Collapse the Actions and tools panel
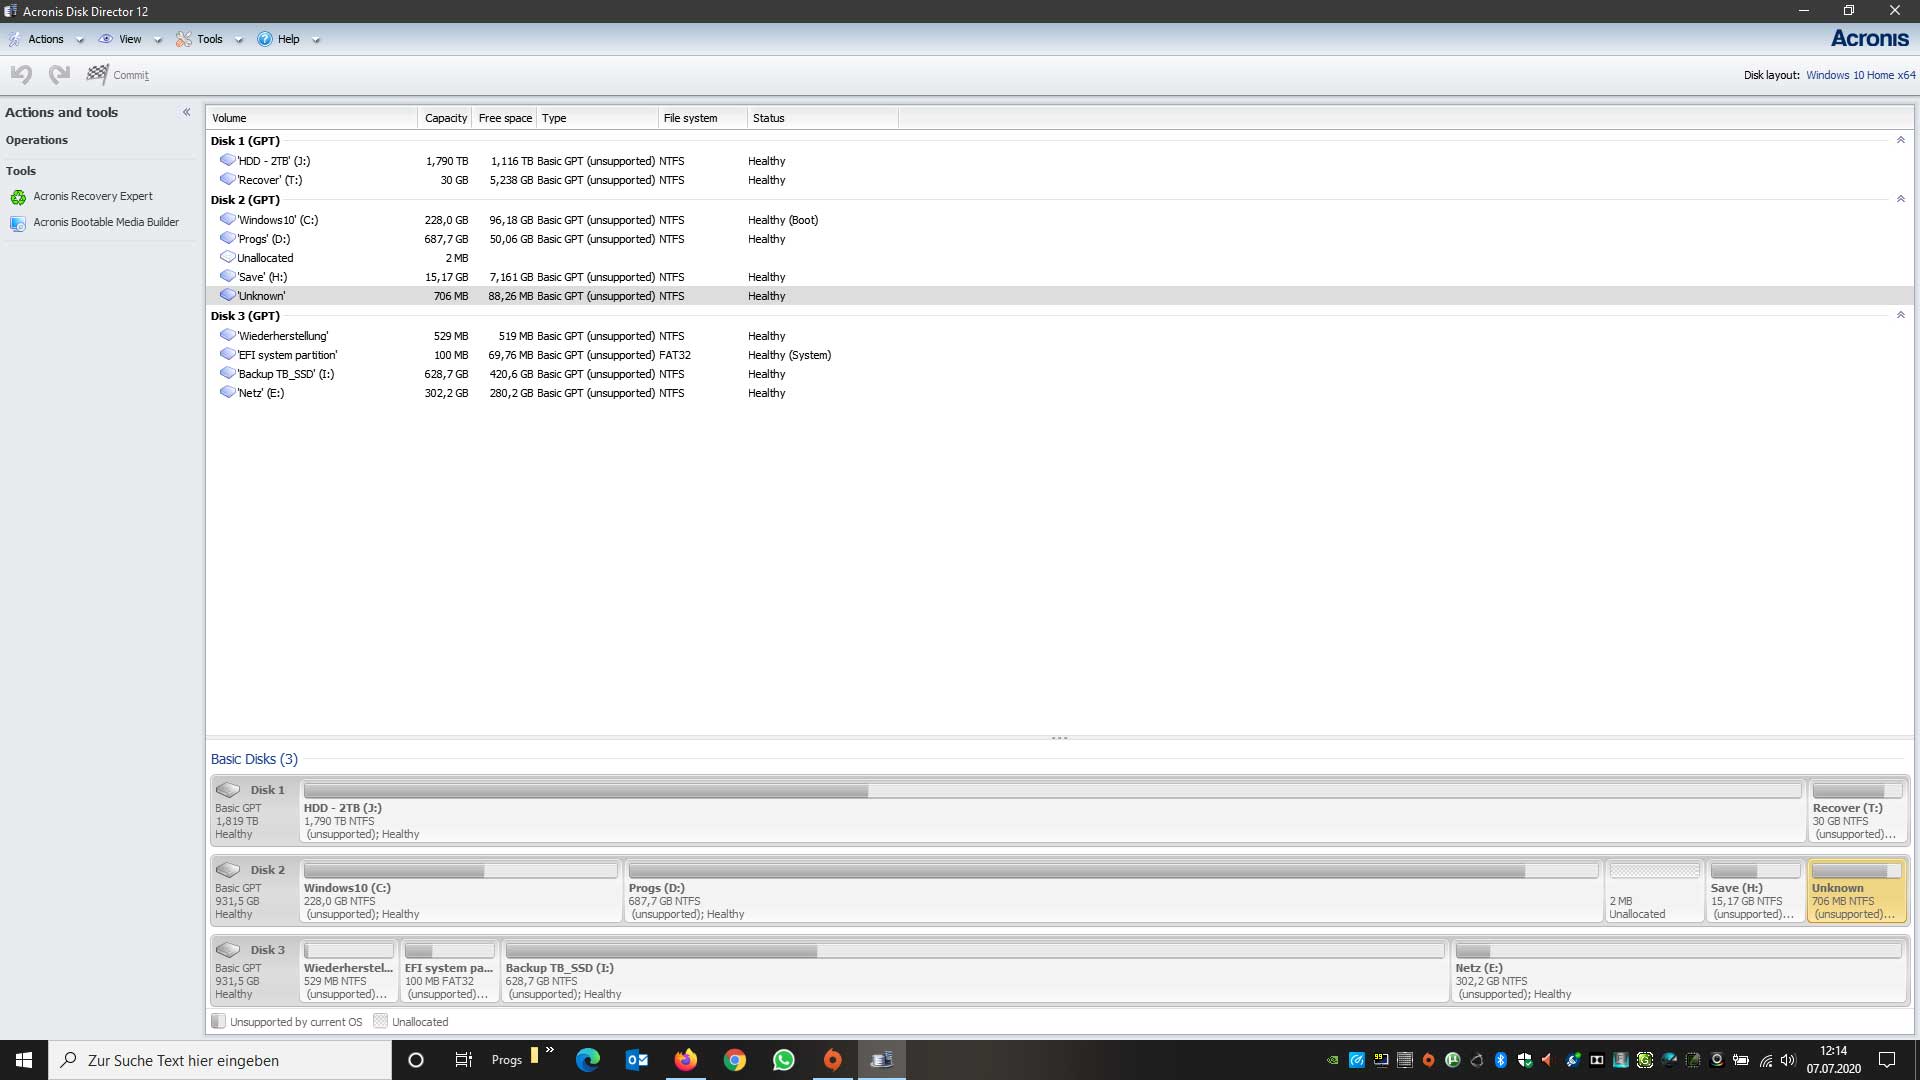Image resolution: width=1920 pixels, height=1080 pixels. point(186,112)
